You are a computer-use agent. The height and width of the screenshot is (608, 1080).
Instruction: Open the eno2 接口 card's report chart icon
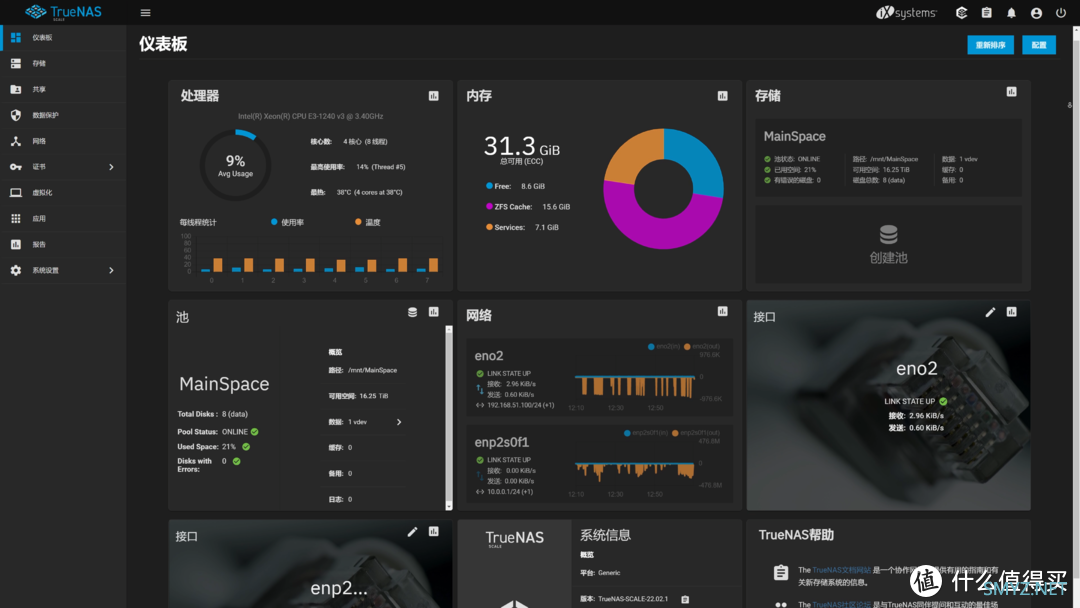1011,312
